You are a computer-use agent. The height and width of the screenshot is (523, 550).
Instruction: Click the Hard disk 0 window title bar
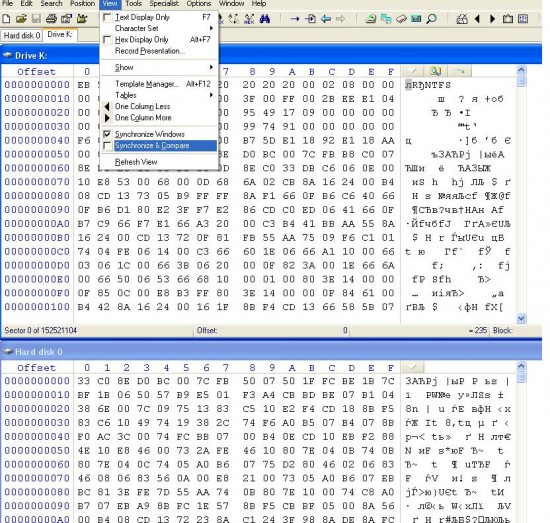[x=271, y=351]
